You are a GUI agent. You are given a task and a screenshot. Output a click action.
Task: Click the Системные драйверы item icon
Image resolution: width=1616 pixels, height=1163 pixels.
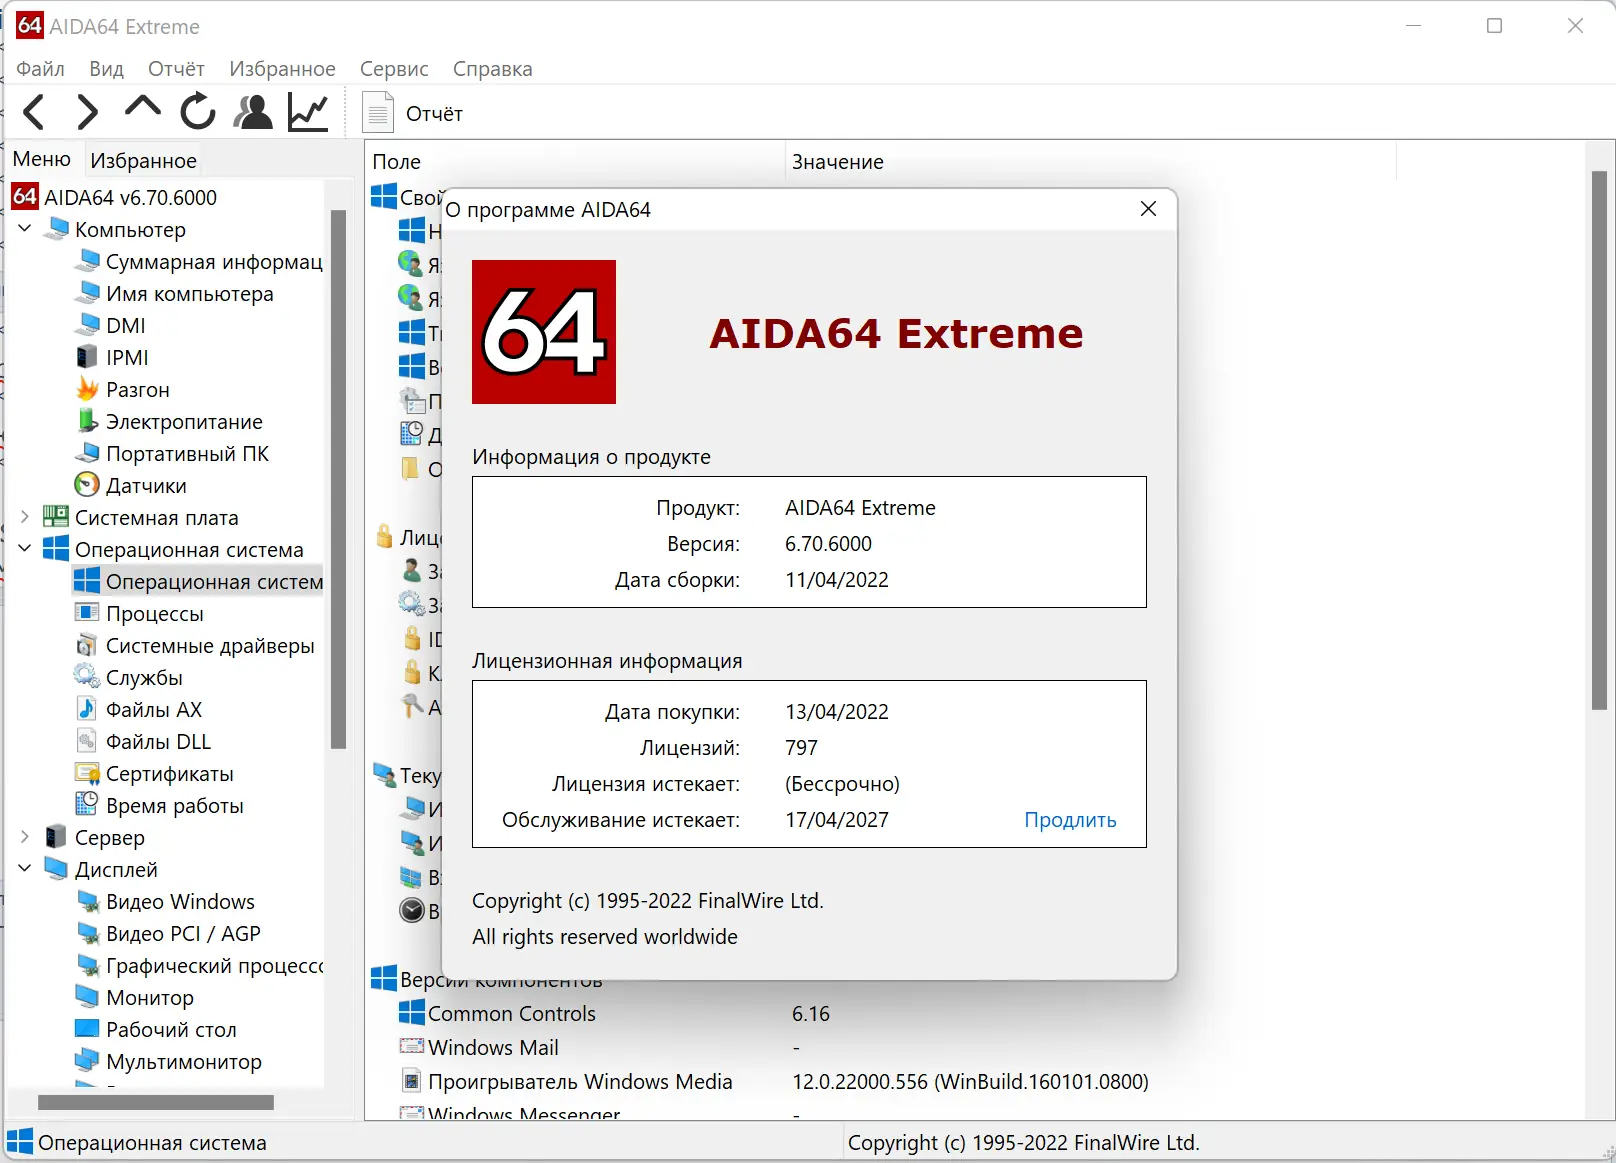[88, 645]
